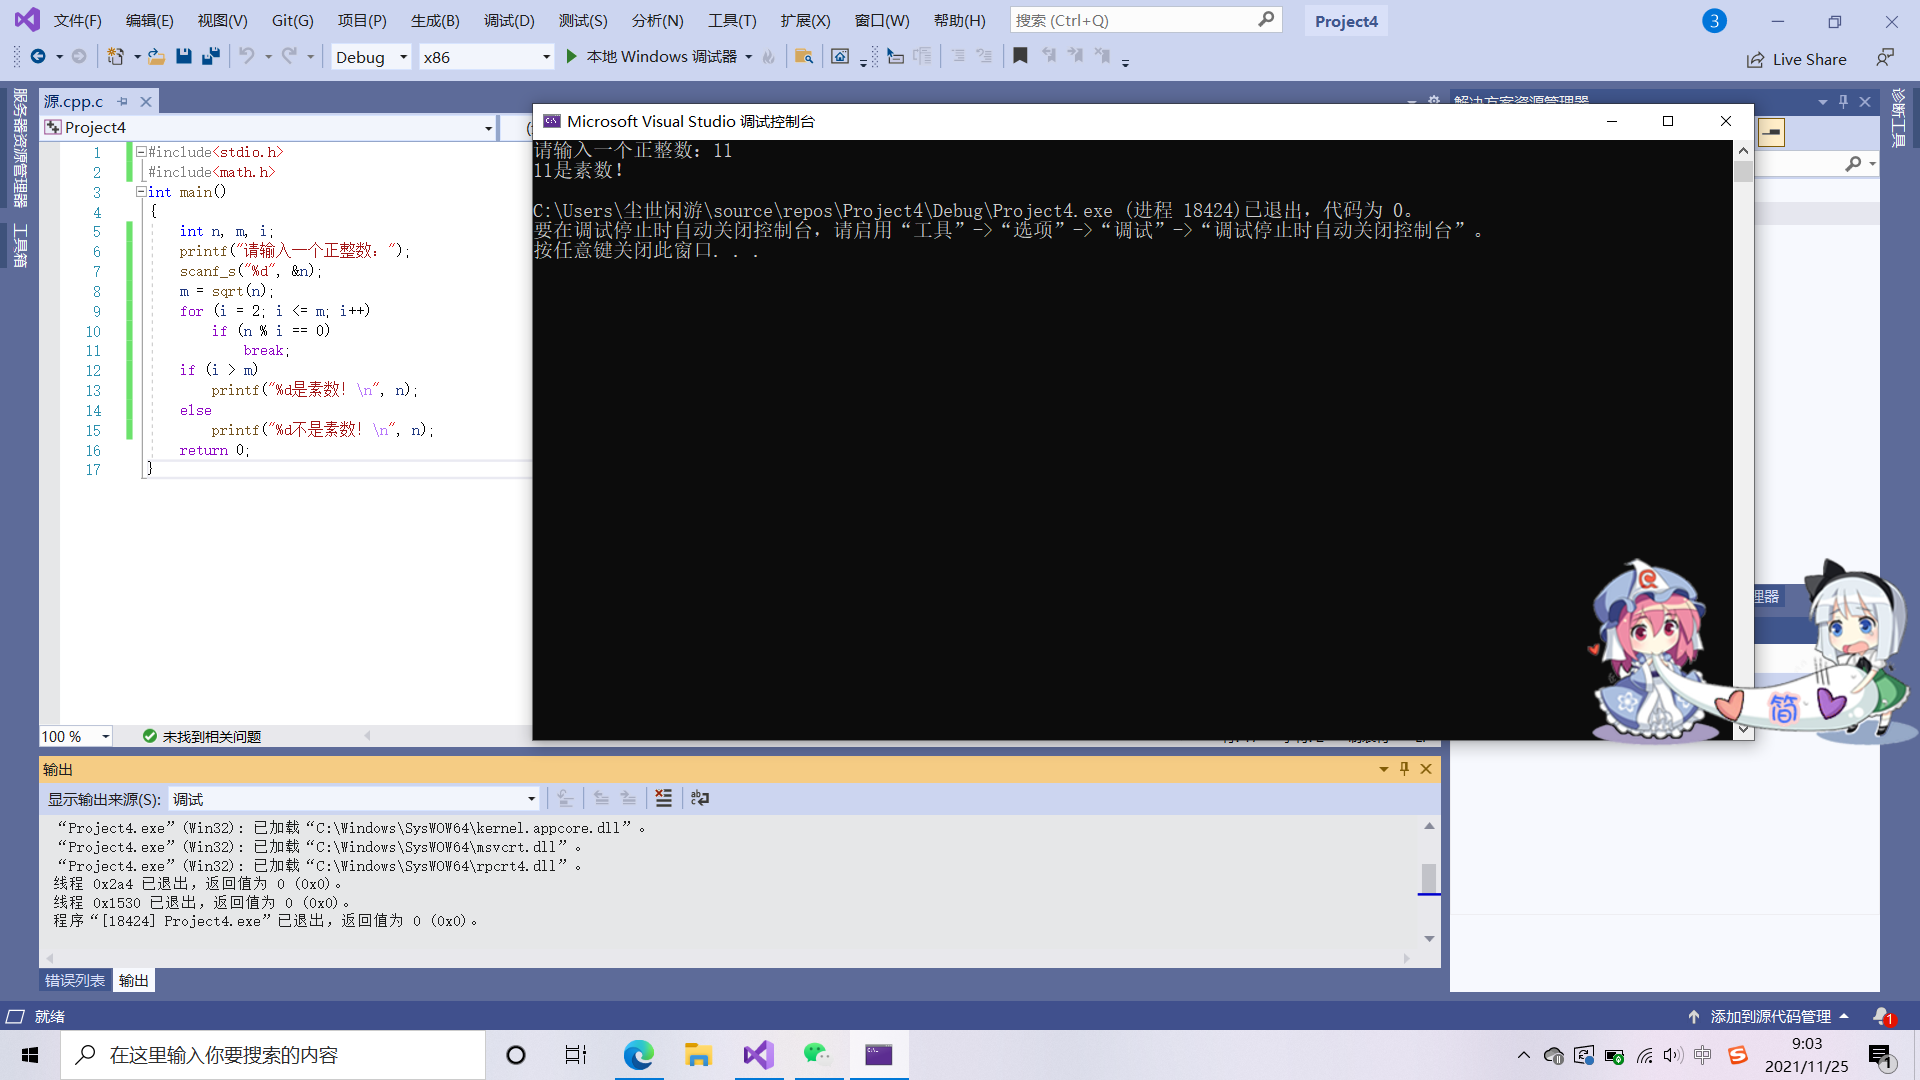Screen dimensions: 1920x1080
Task: Collapse the main function code block
Action: (x=141, y=192)
